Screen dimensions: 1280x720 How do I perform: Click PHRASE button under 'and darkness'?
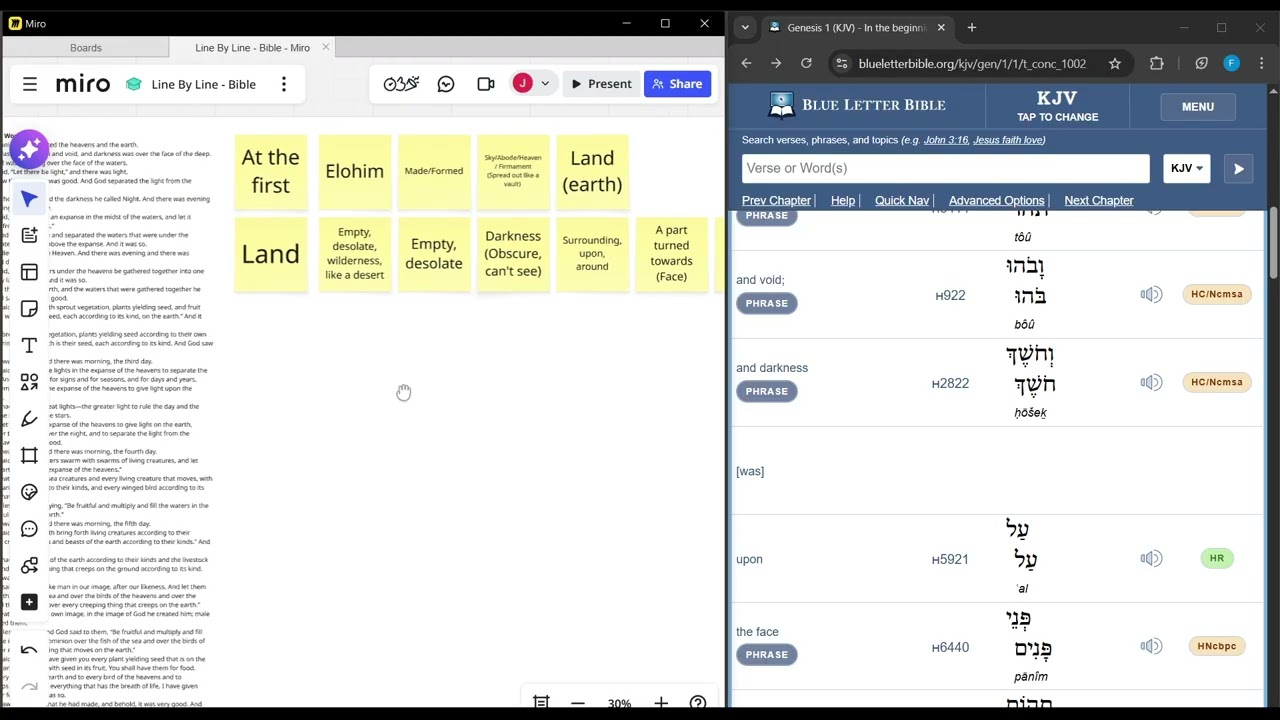click(766, 391)
